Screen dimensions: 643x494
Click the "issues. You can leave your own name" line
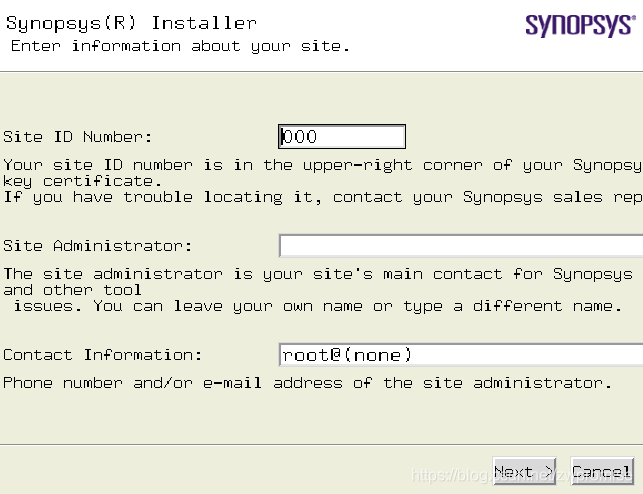[318, 306]
